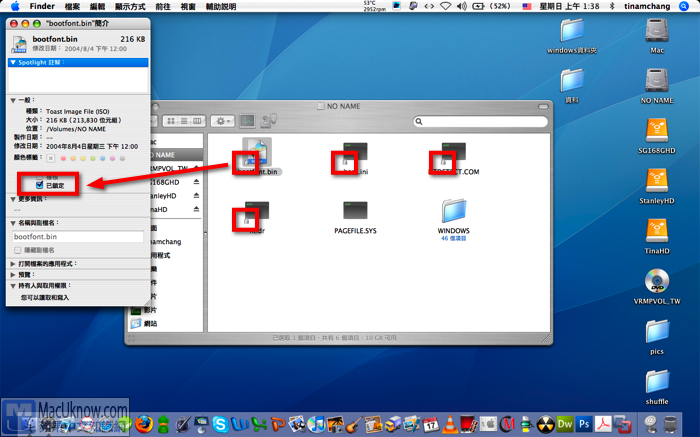Apply the blue color label dot
The width and height of the screenshot is (700, 437).
tap(103, 158)
